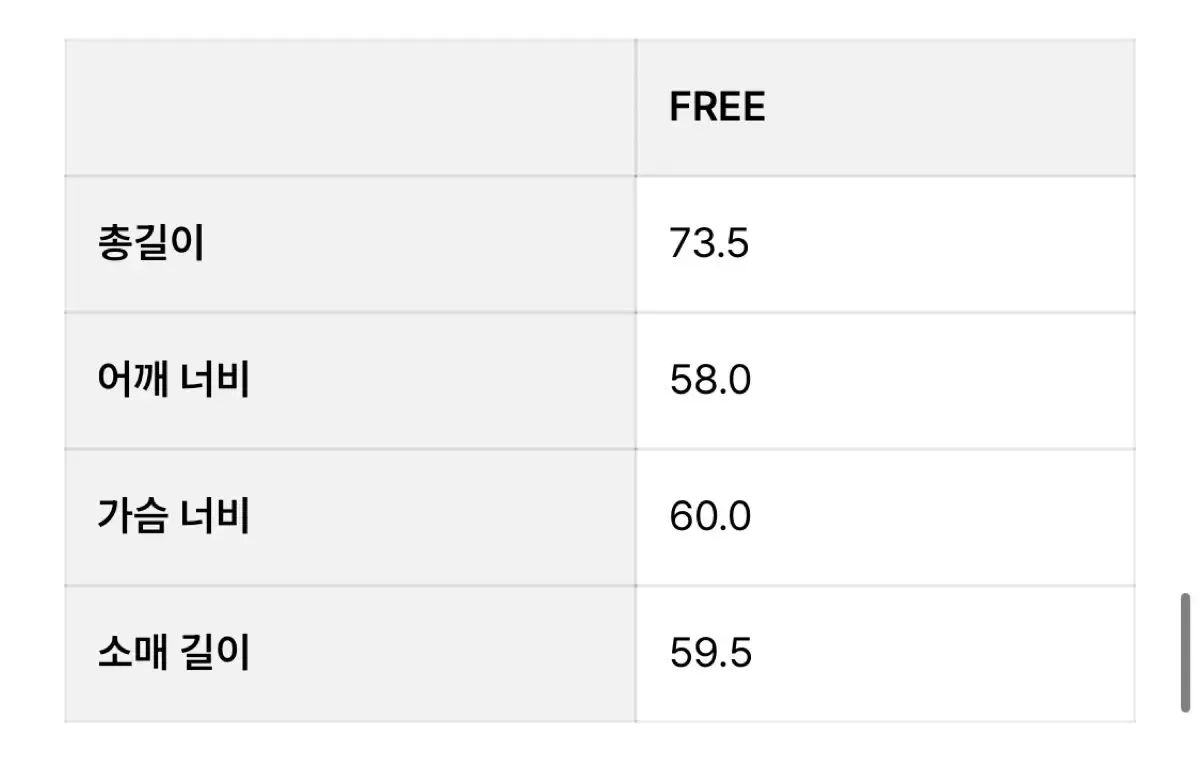Click the 58.0 shoulder width value

tap(710, 381)
